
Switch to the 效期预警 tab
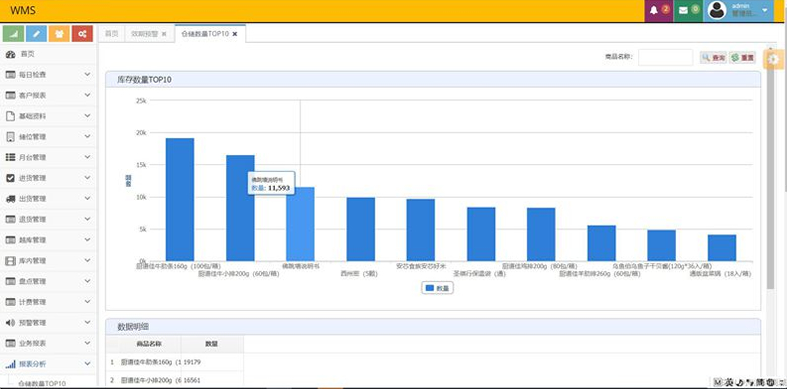pos(149,34)
